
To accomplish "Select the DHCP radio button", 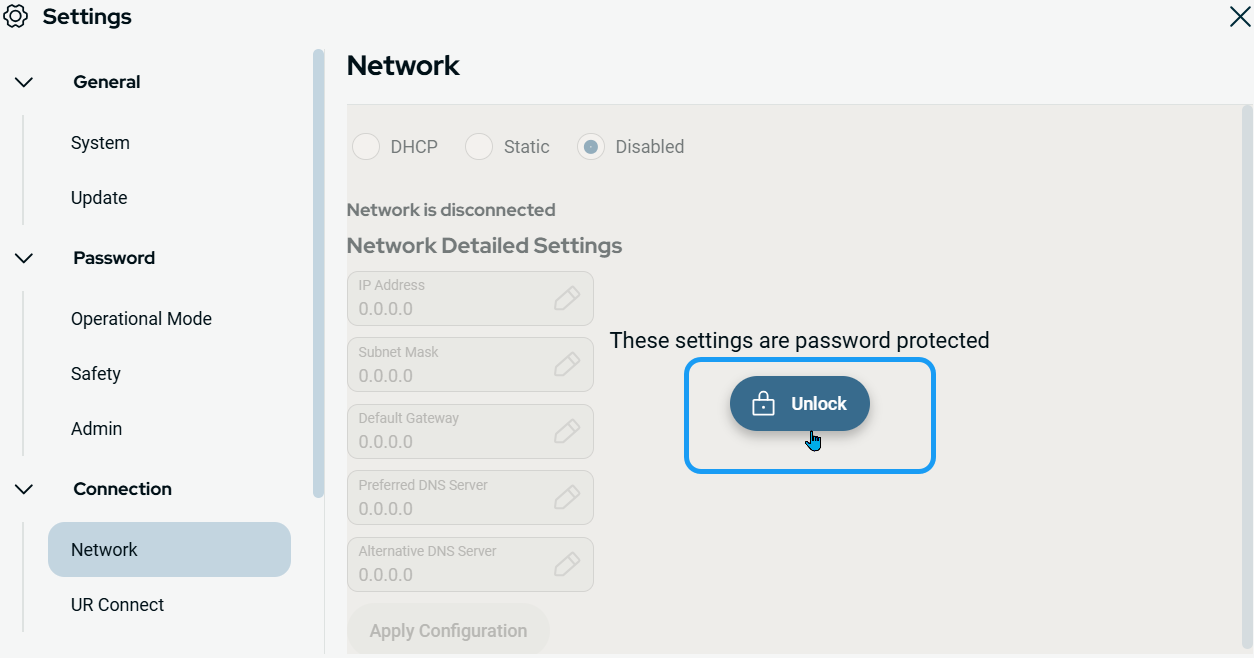I will (366, 147).
